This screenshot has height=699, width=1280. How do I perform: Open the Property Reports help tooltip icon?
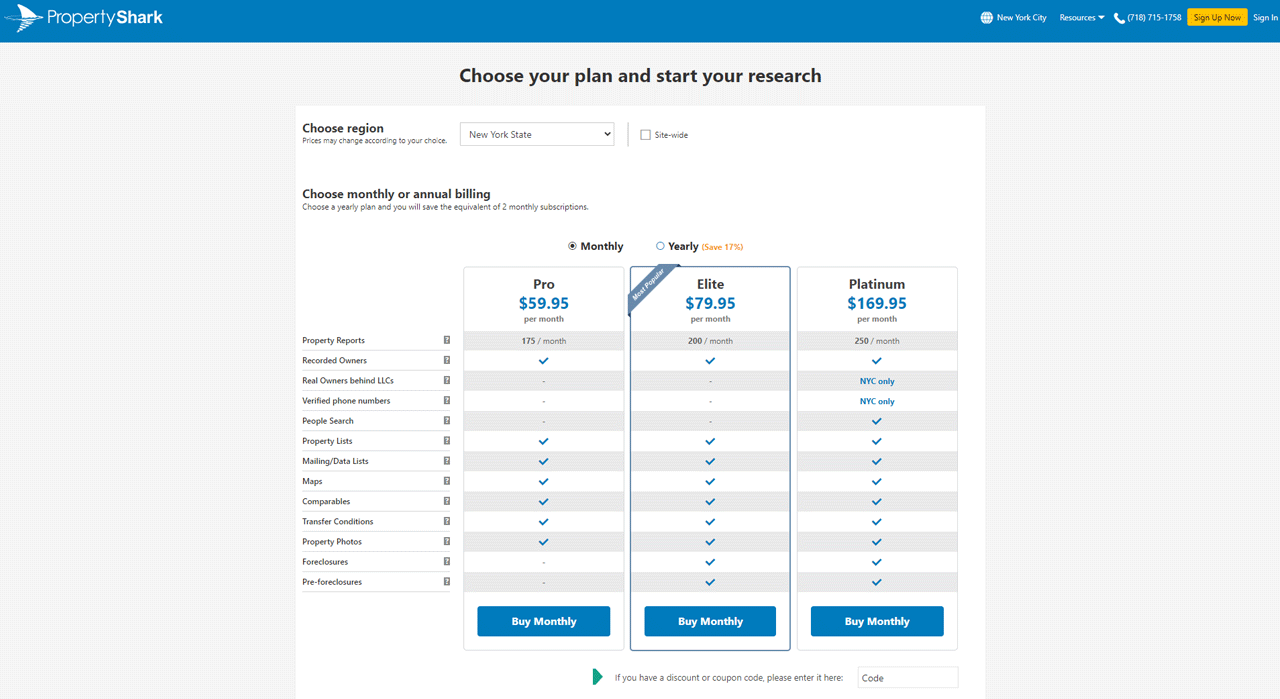[446, 340]
